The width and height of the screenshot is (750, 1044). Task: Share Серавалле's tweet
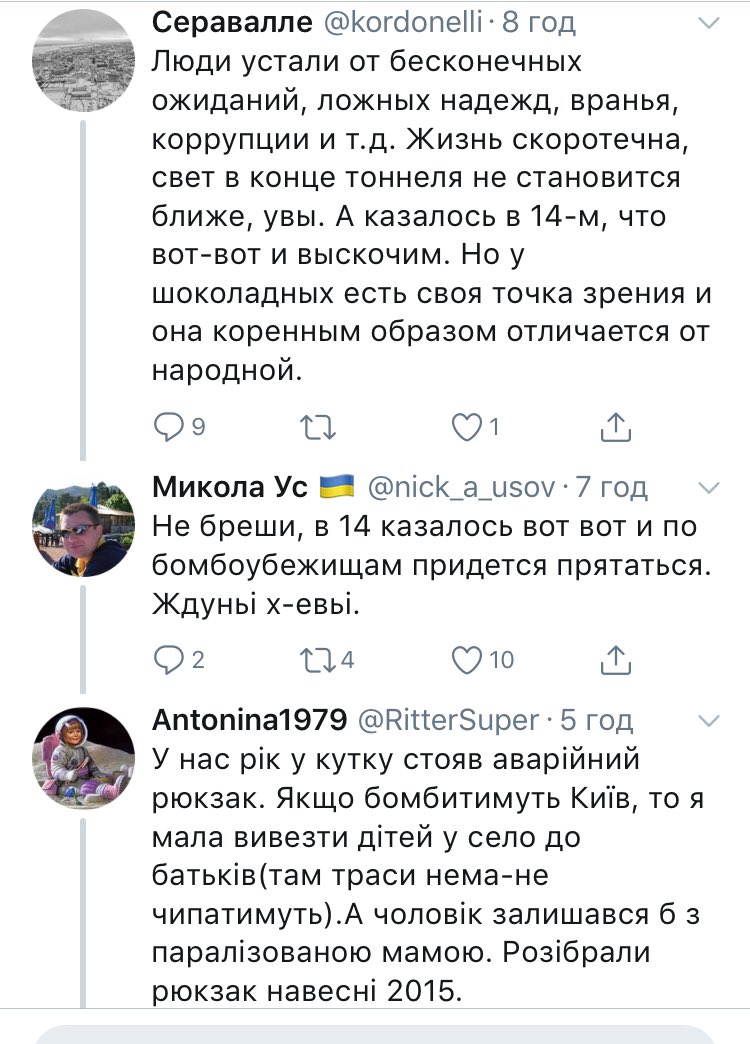click(617, 427)
